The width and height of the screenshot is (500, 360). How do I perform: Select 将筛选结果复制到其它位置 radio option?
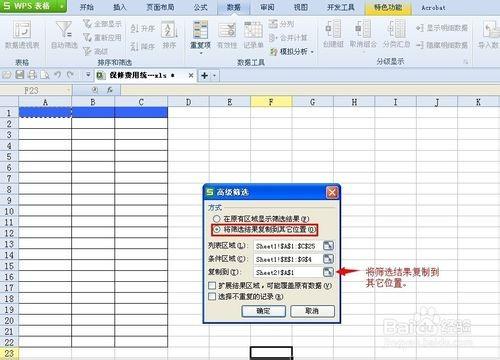pyautogui.click(x=217, y=229)
